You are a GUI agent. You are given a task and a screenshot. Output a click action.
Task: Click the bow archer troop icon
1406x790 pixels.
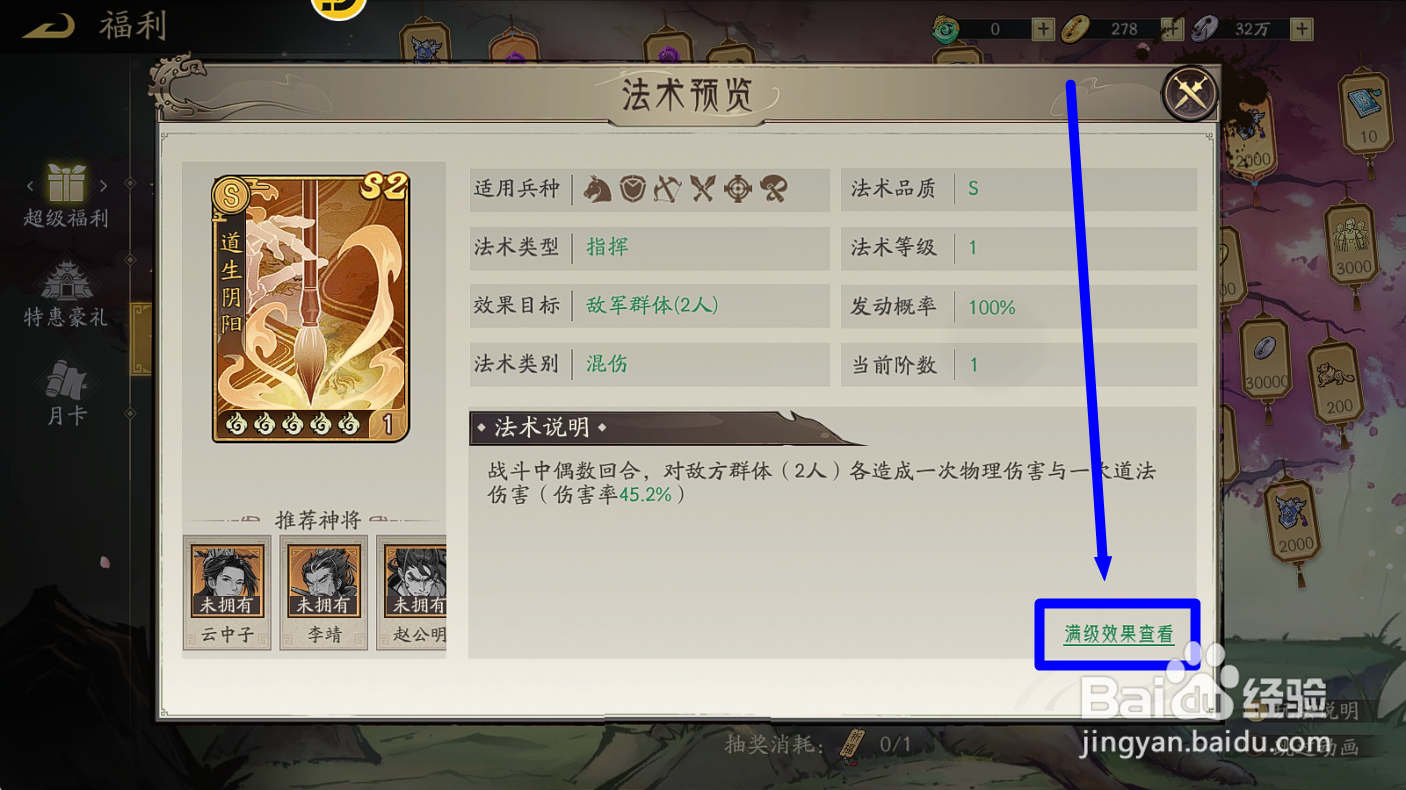point(667,188)
